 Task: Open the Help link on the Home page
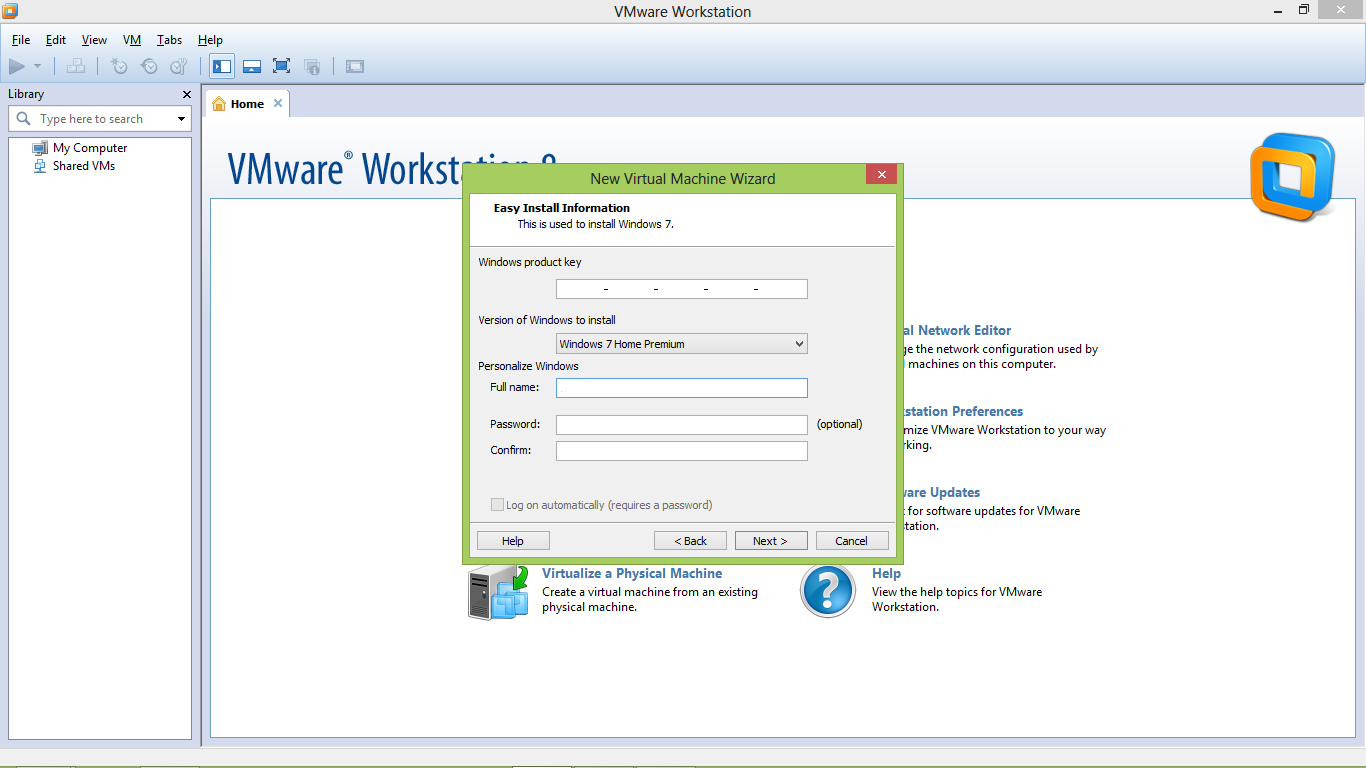click(x=886, y=573)
